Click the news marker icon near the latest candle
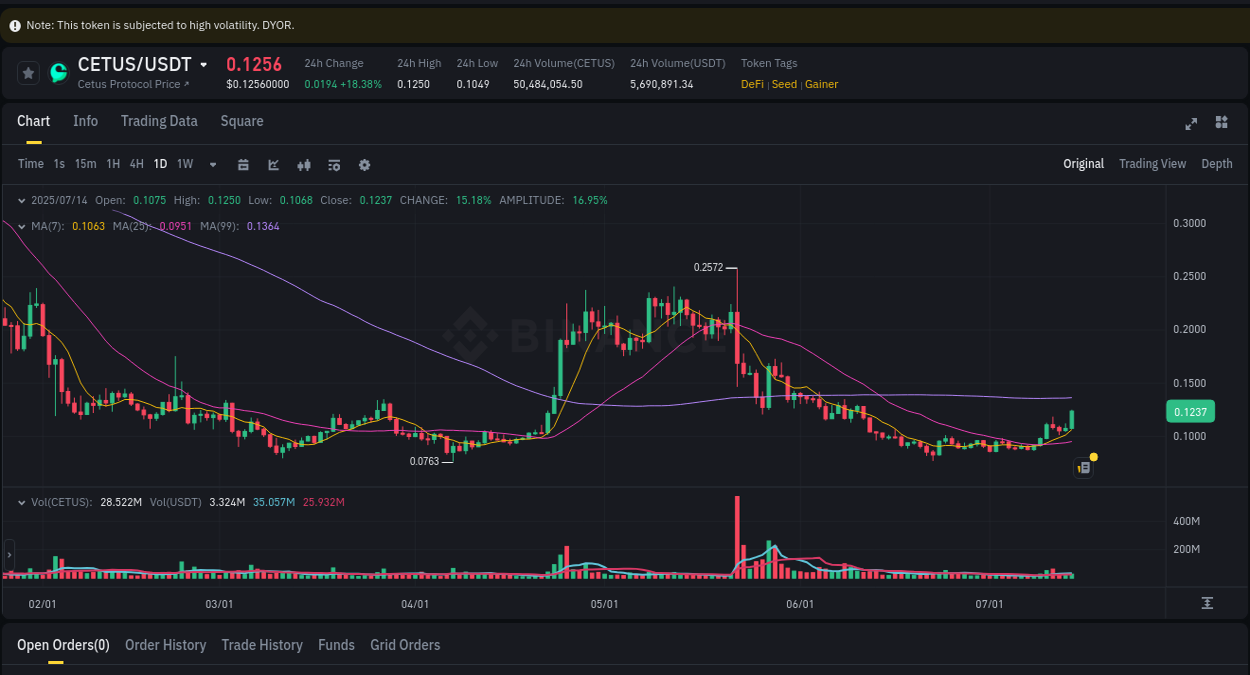 click(x=1083, y=467)
